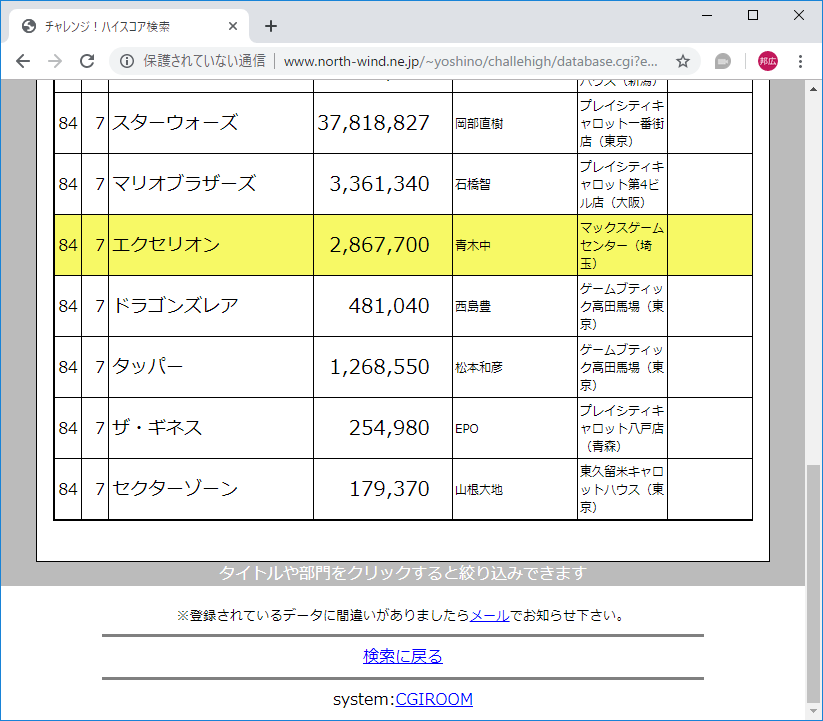Click the メール link to report data errors
823x721 pixels.
[490, 617]
